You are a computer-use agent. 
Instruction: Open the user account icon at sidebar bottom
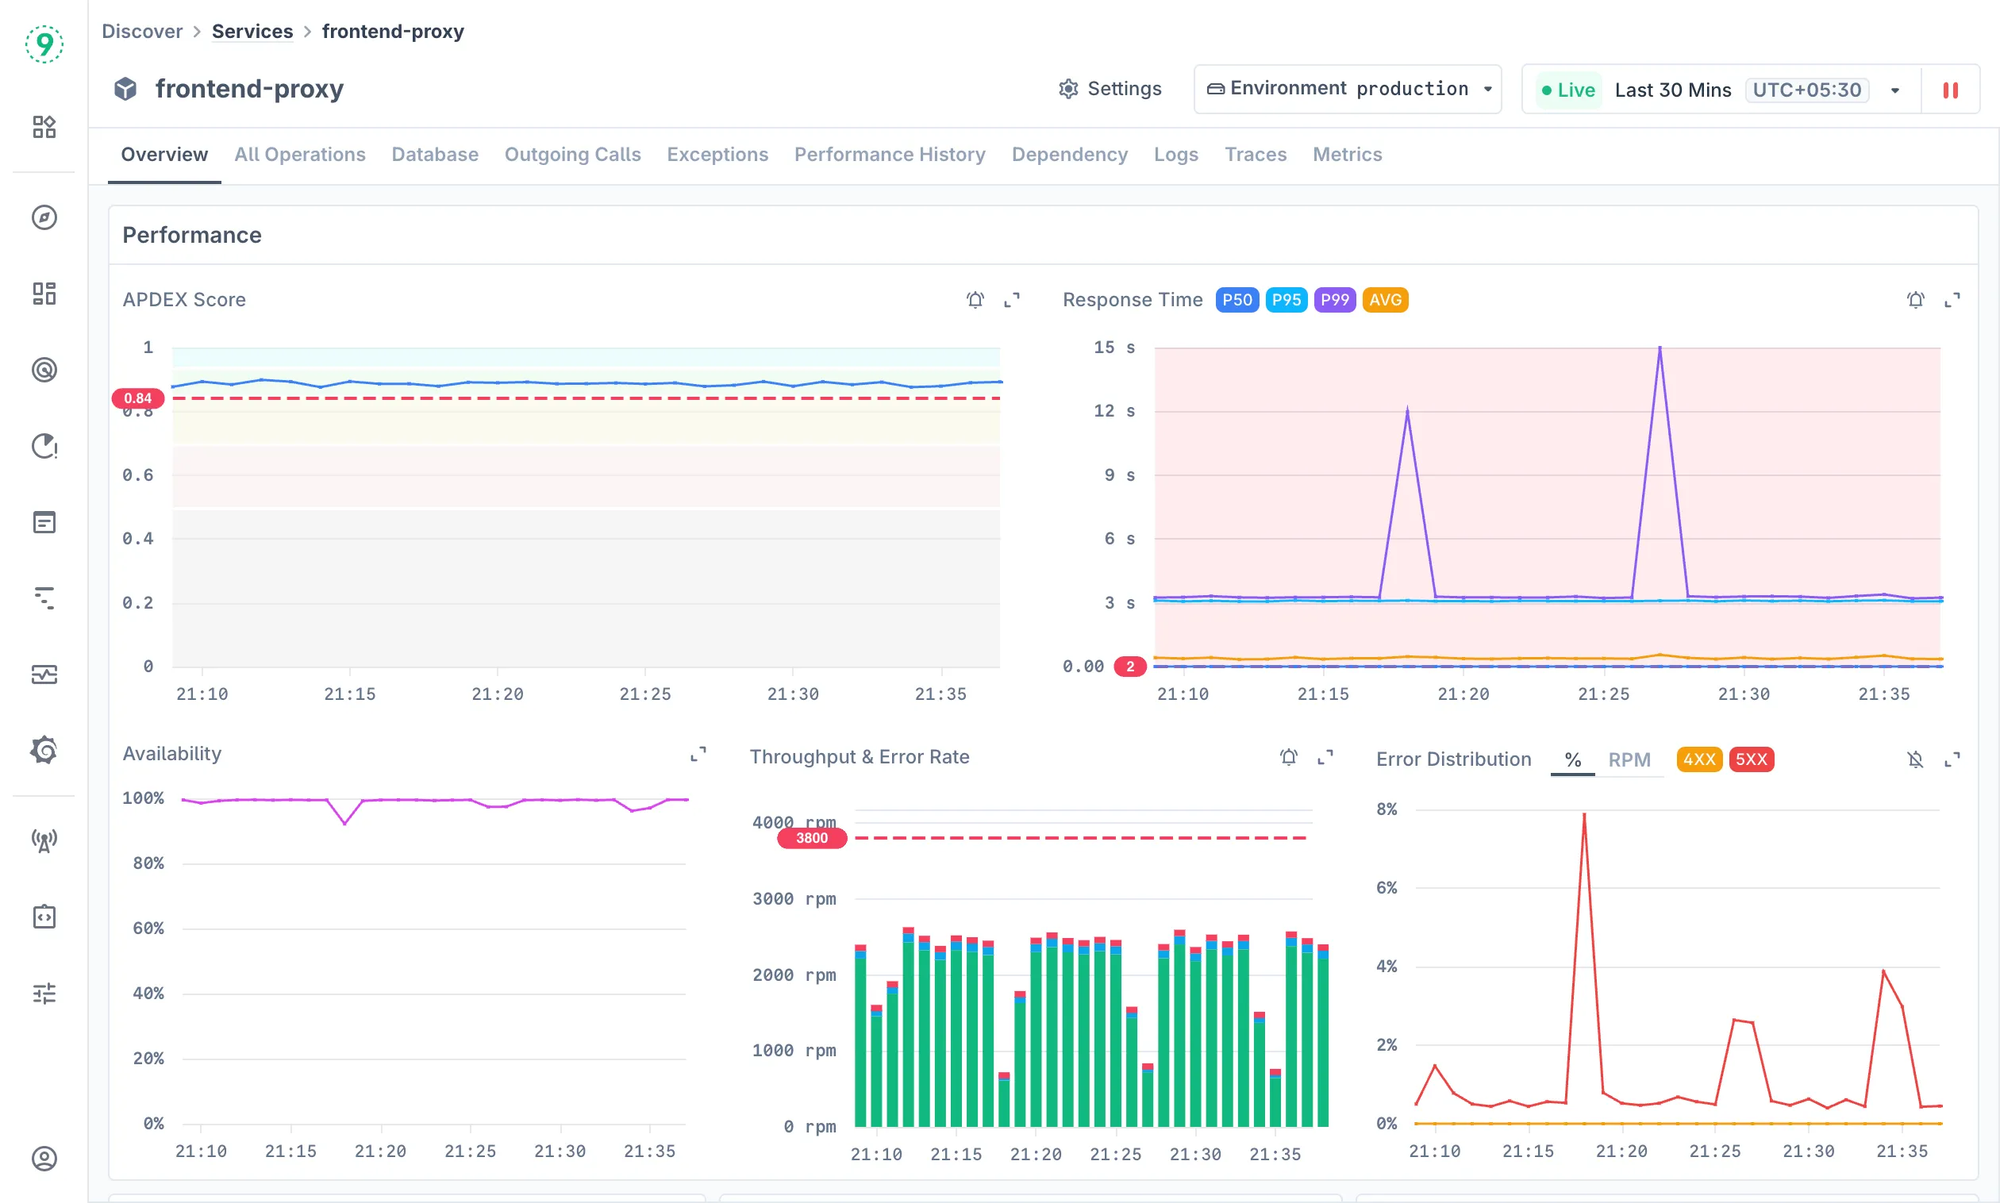(x=44, y=1159)
